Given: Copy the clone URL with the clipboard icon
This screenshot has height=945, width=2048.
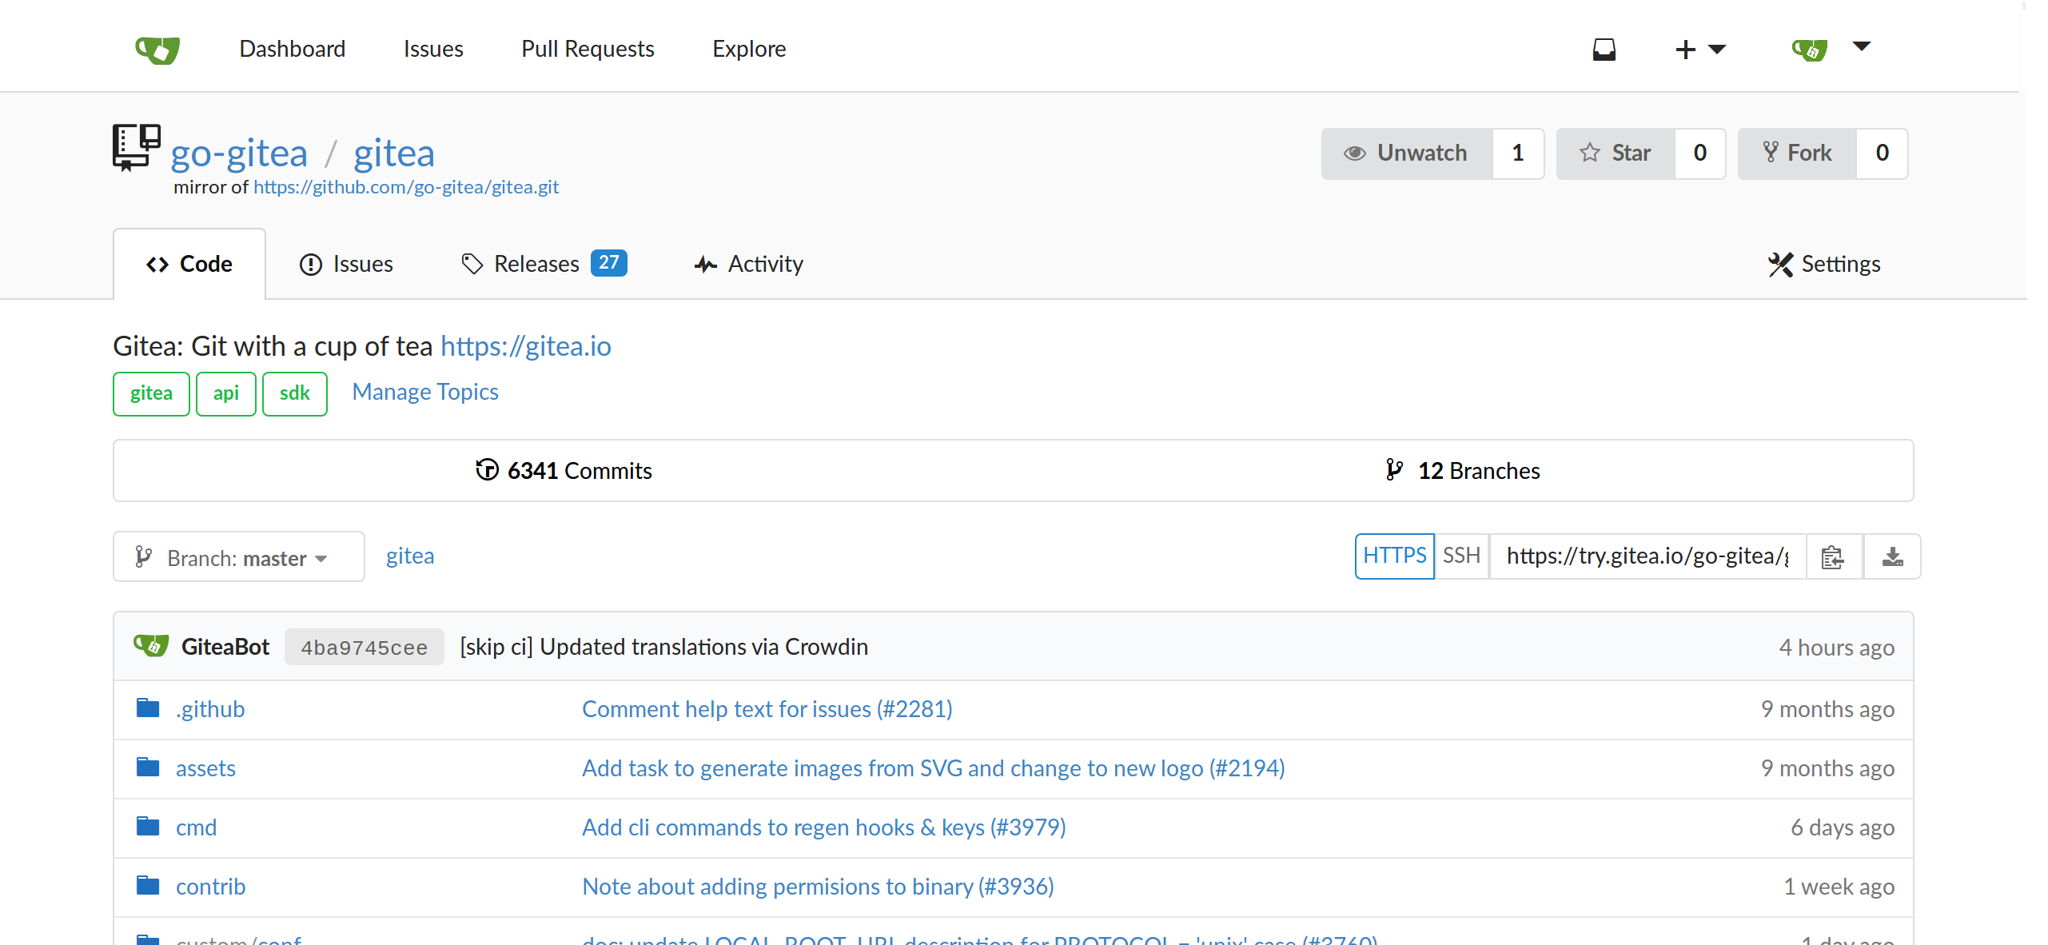Looking at the screenshot, I should [1833, 556].
